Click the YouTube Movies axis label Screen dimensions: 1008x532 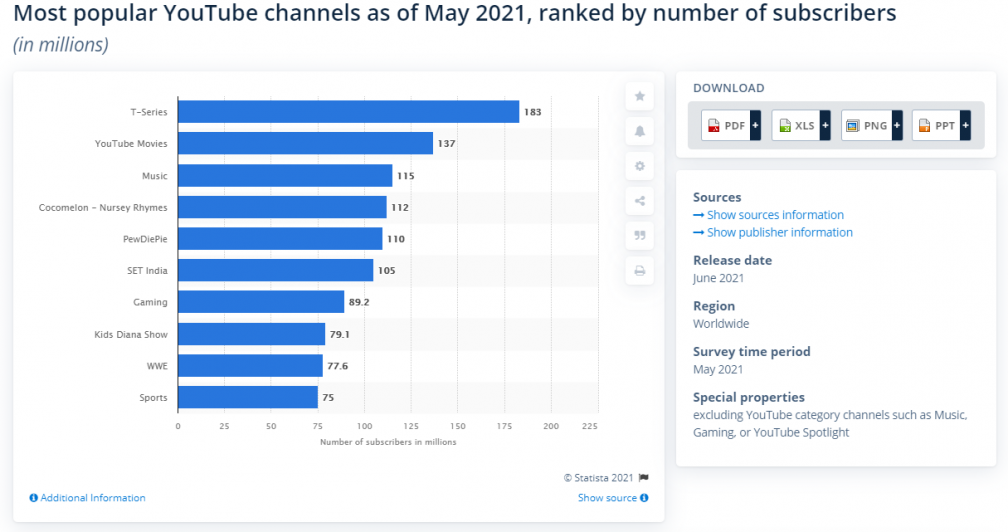point(131,143)
